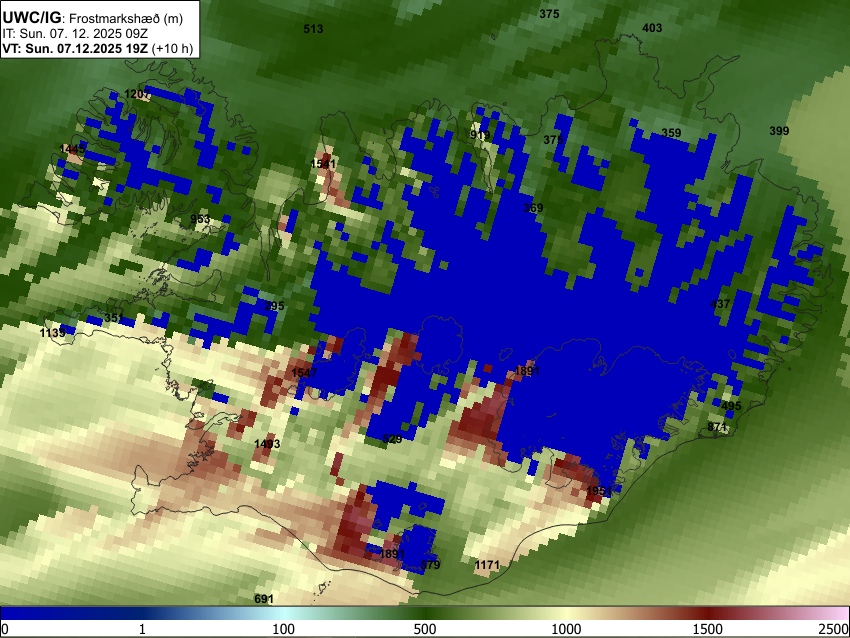This screenshot has width=850, height=638.
Task: Click the 1547 map value
Action: click(304, 372)
